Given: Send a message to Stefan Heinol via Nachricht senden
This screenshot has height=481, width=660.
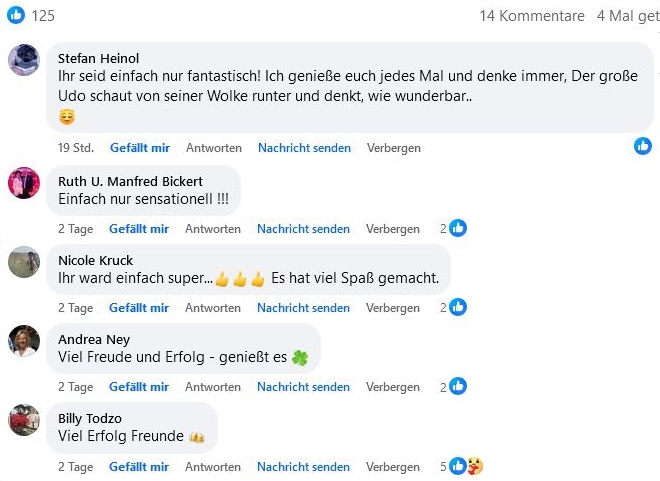Looking at the screenshot, I should coord(304,148).
